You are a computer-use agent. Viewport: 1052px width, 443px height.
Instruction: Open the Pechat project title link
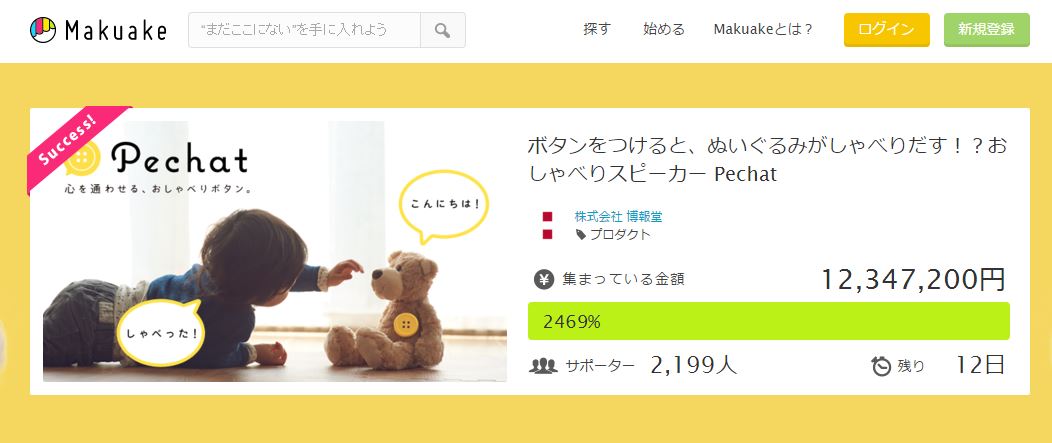[768, 160]
